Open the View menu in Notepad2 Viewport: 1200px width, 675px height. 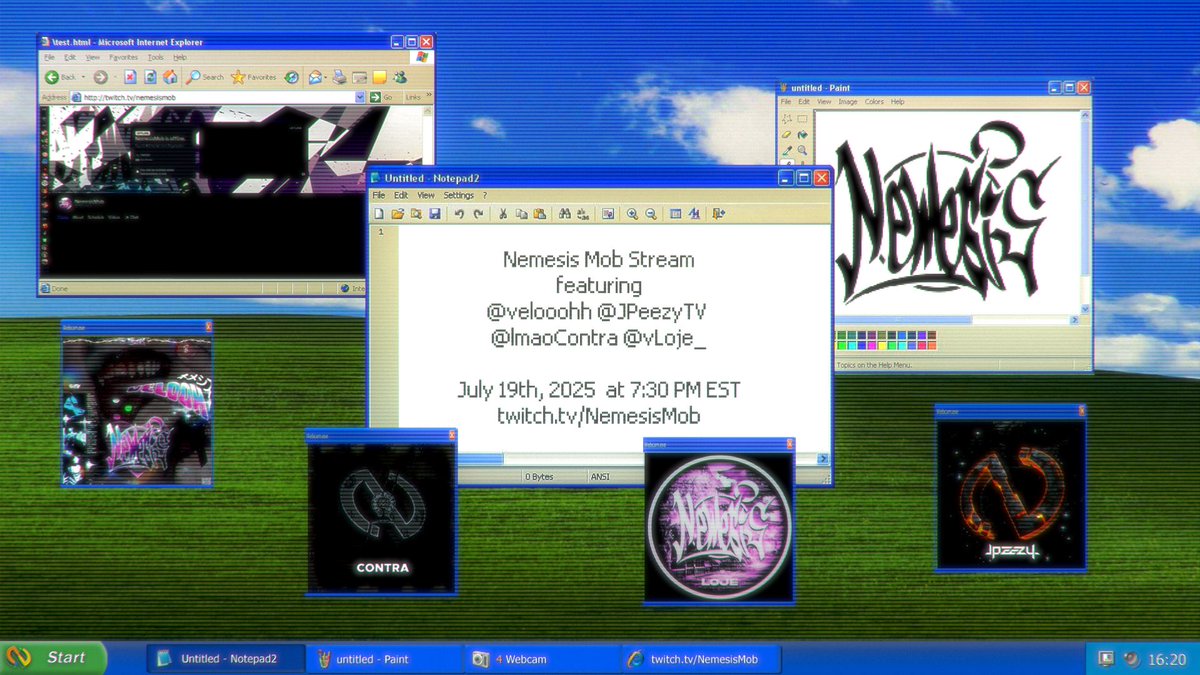(x=426, y=195)
